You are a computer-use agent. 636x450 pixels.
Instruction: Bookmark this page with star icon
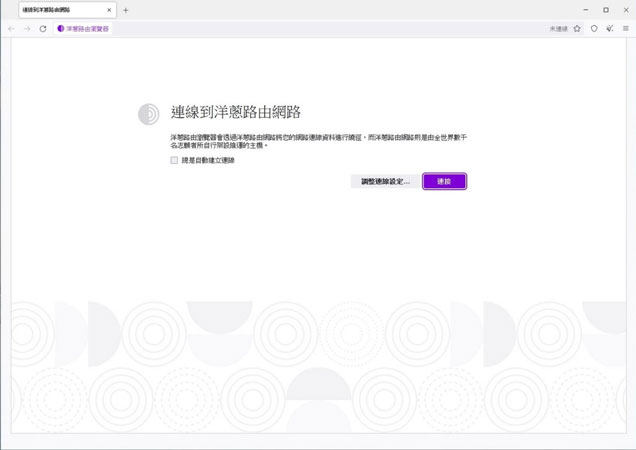577,28
